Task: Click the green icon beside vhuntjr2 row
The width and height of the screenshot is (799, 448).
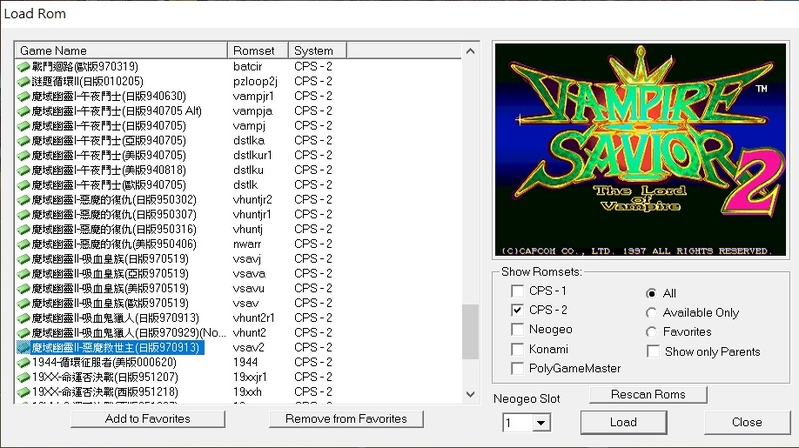Action: pos(23,200)
